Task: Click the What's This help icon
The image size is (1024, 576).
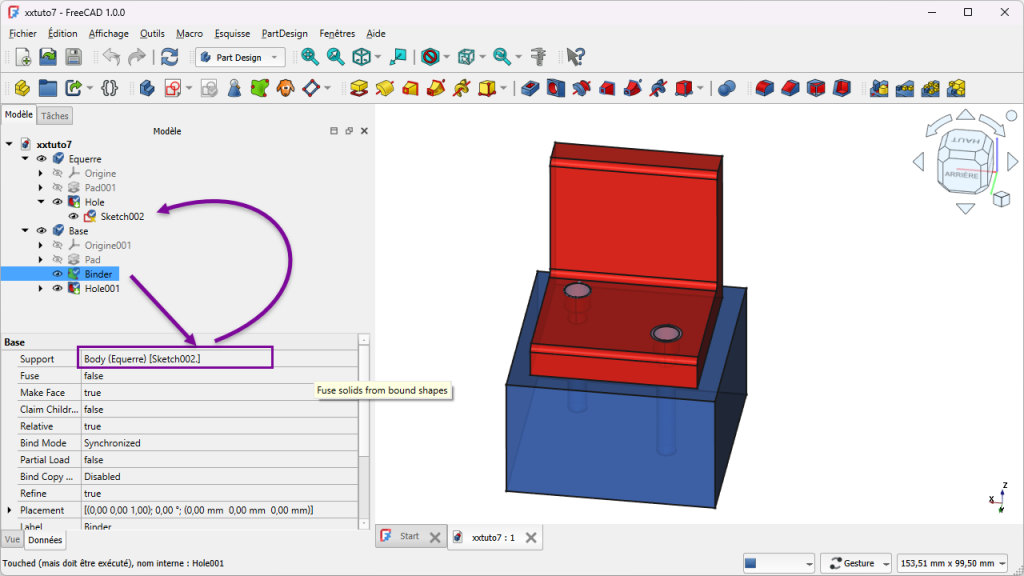Action: tap(575, 57)
